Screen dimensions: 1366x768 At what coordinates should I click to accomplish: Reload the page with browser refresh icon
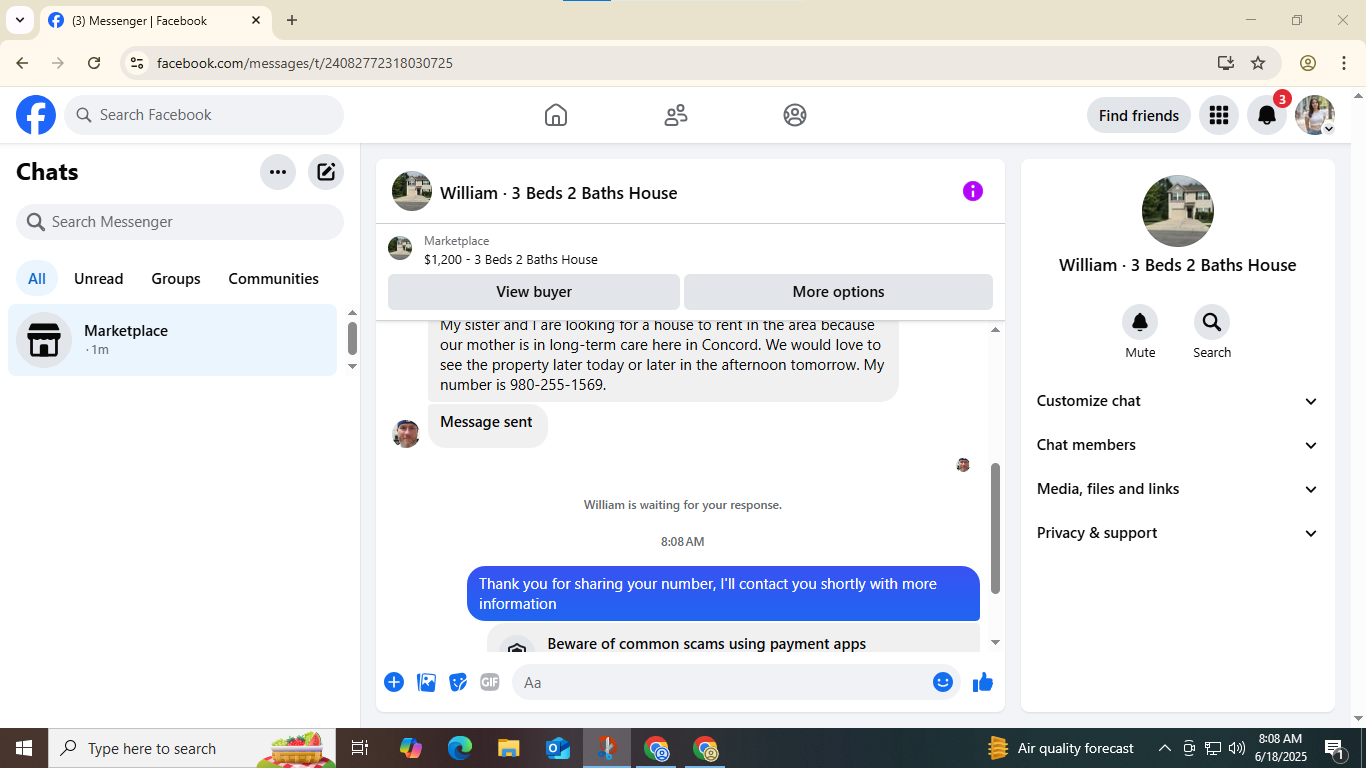click(x=94, y=63)
